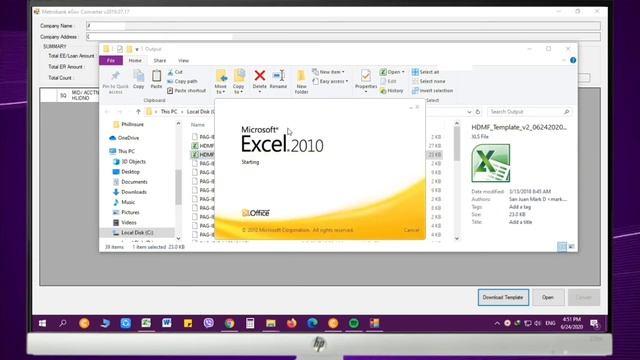
Task: Click the Rename icon
Action: 278,76
